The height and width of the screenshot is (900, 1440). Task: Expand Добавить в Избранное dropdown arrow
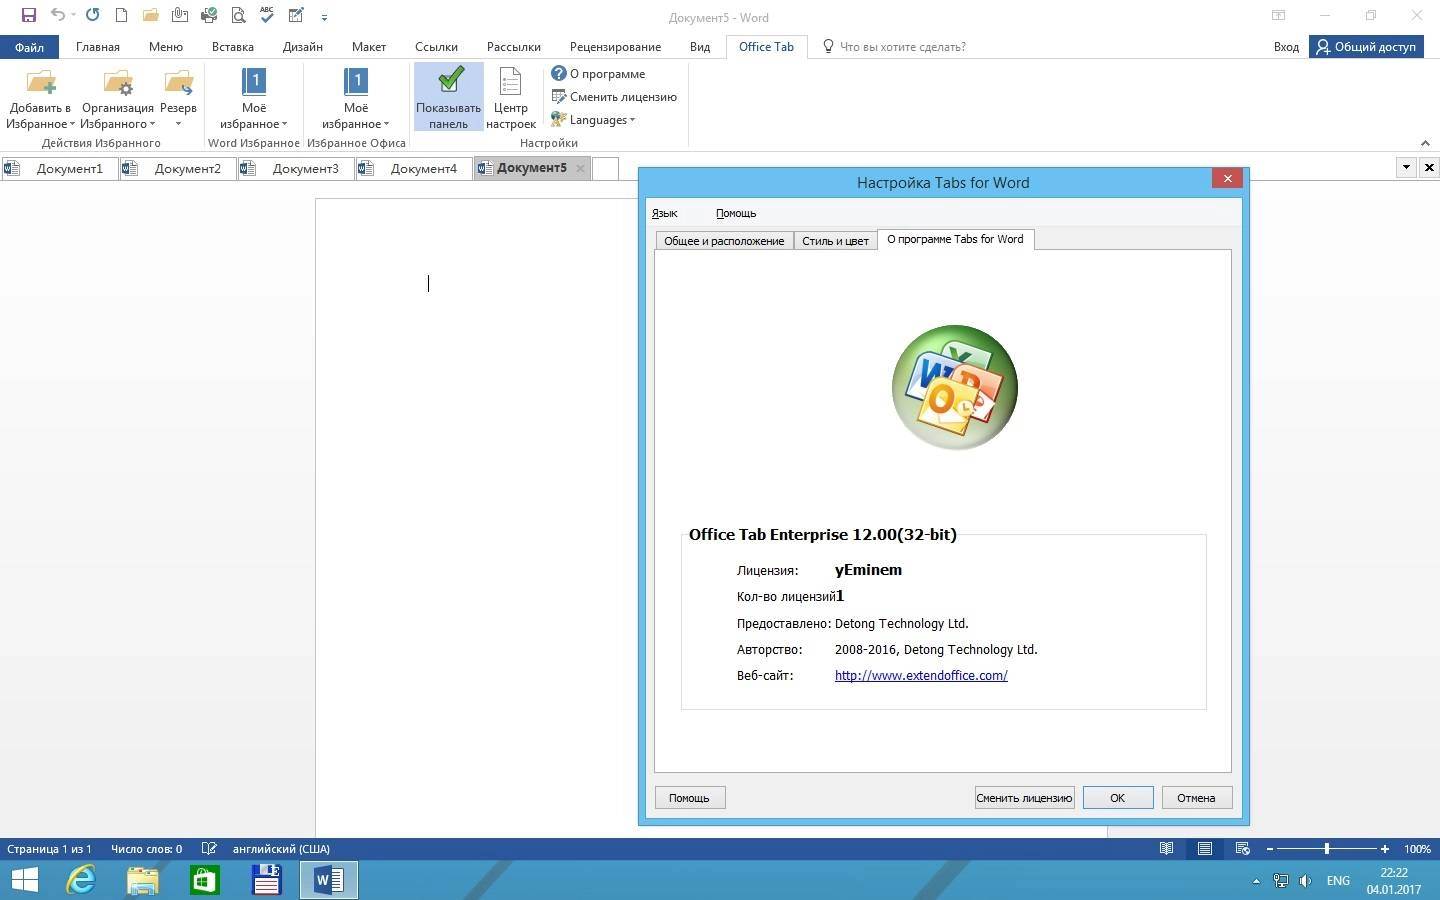tap(72, 124)
